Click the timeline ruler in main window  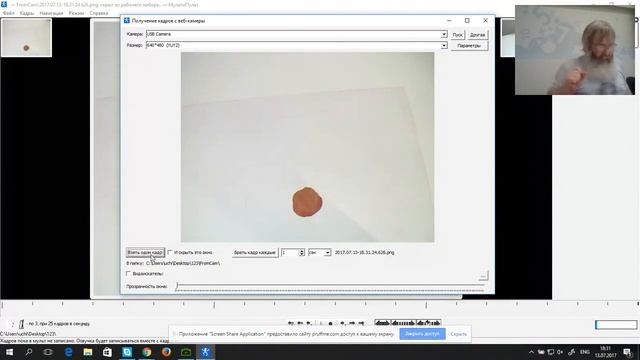coord(320,304)
